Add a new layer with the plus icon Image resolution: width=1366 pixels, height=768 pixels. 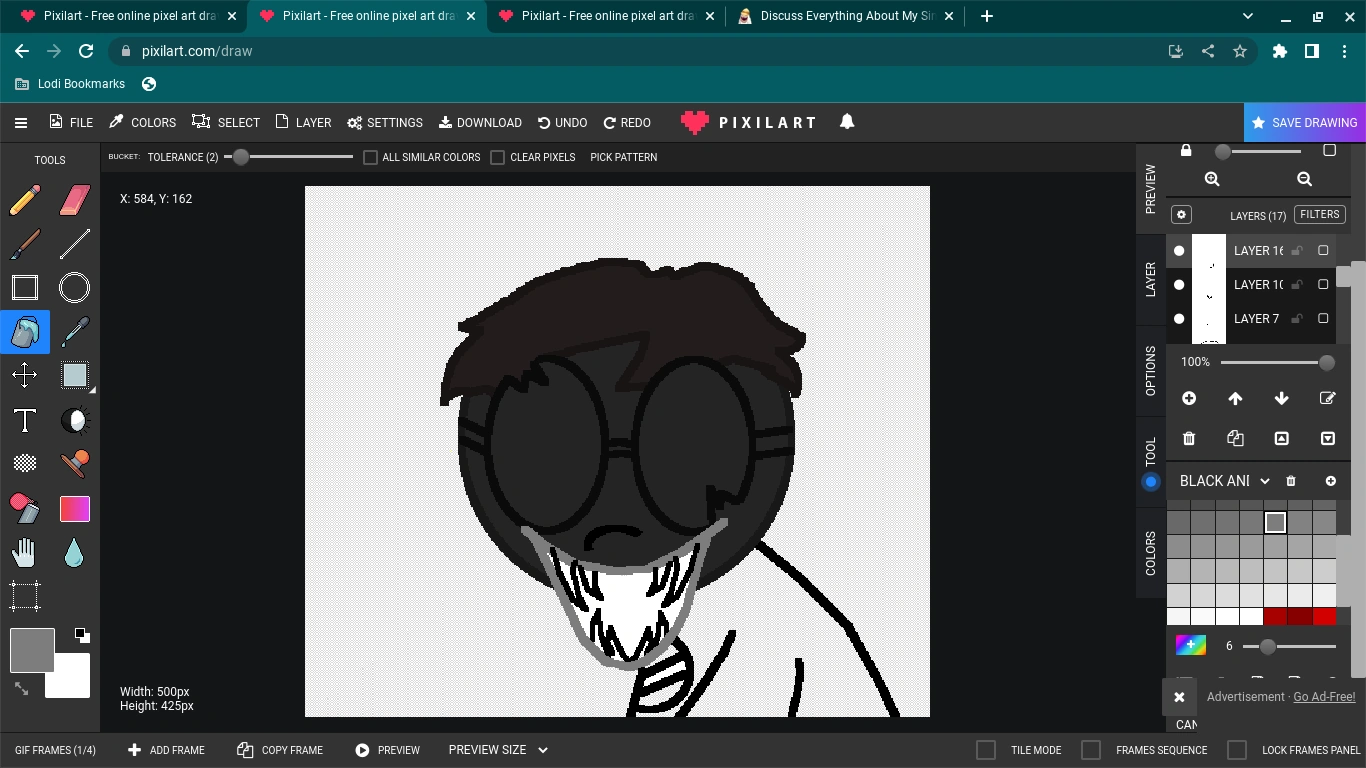[1189, 398]
